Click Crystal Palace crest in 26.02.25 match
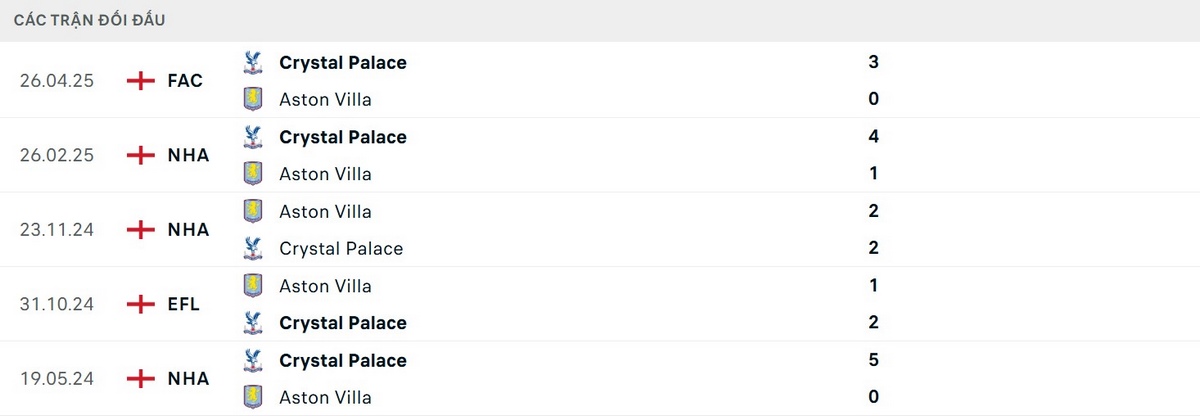Viewport: 1200px width, 416px height. pos(253,137)
